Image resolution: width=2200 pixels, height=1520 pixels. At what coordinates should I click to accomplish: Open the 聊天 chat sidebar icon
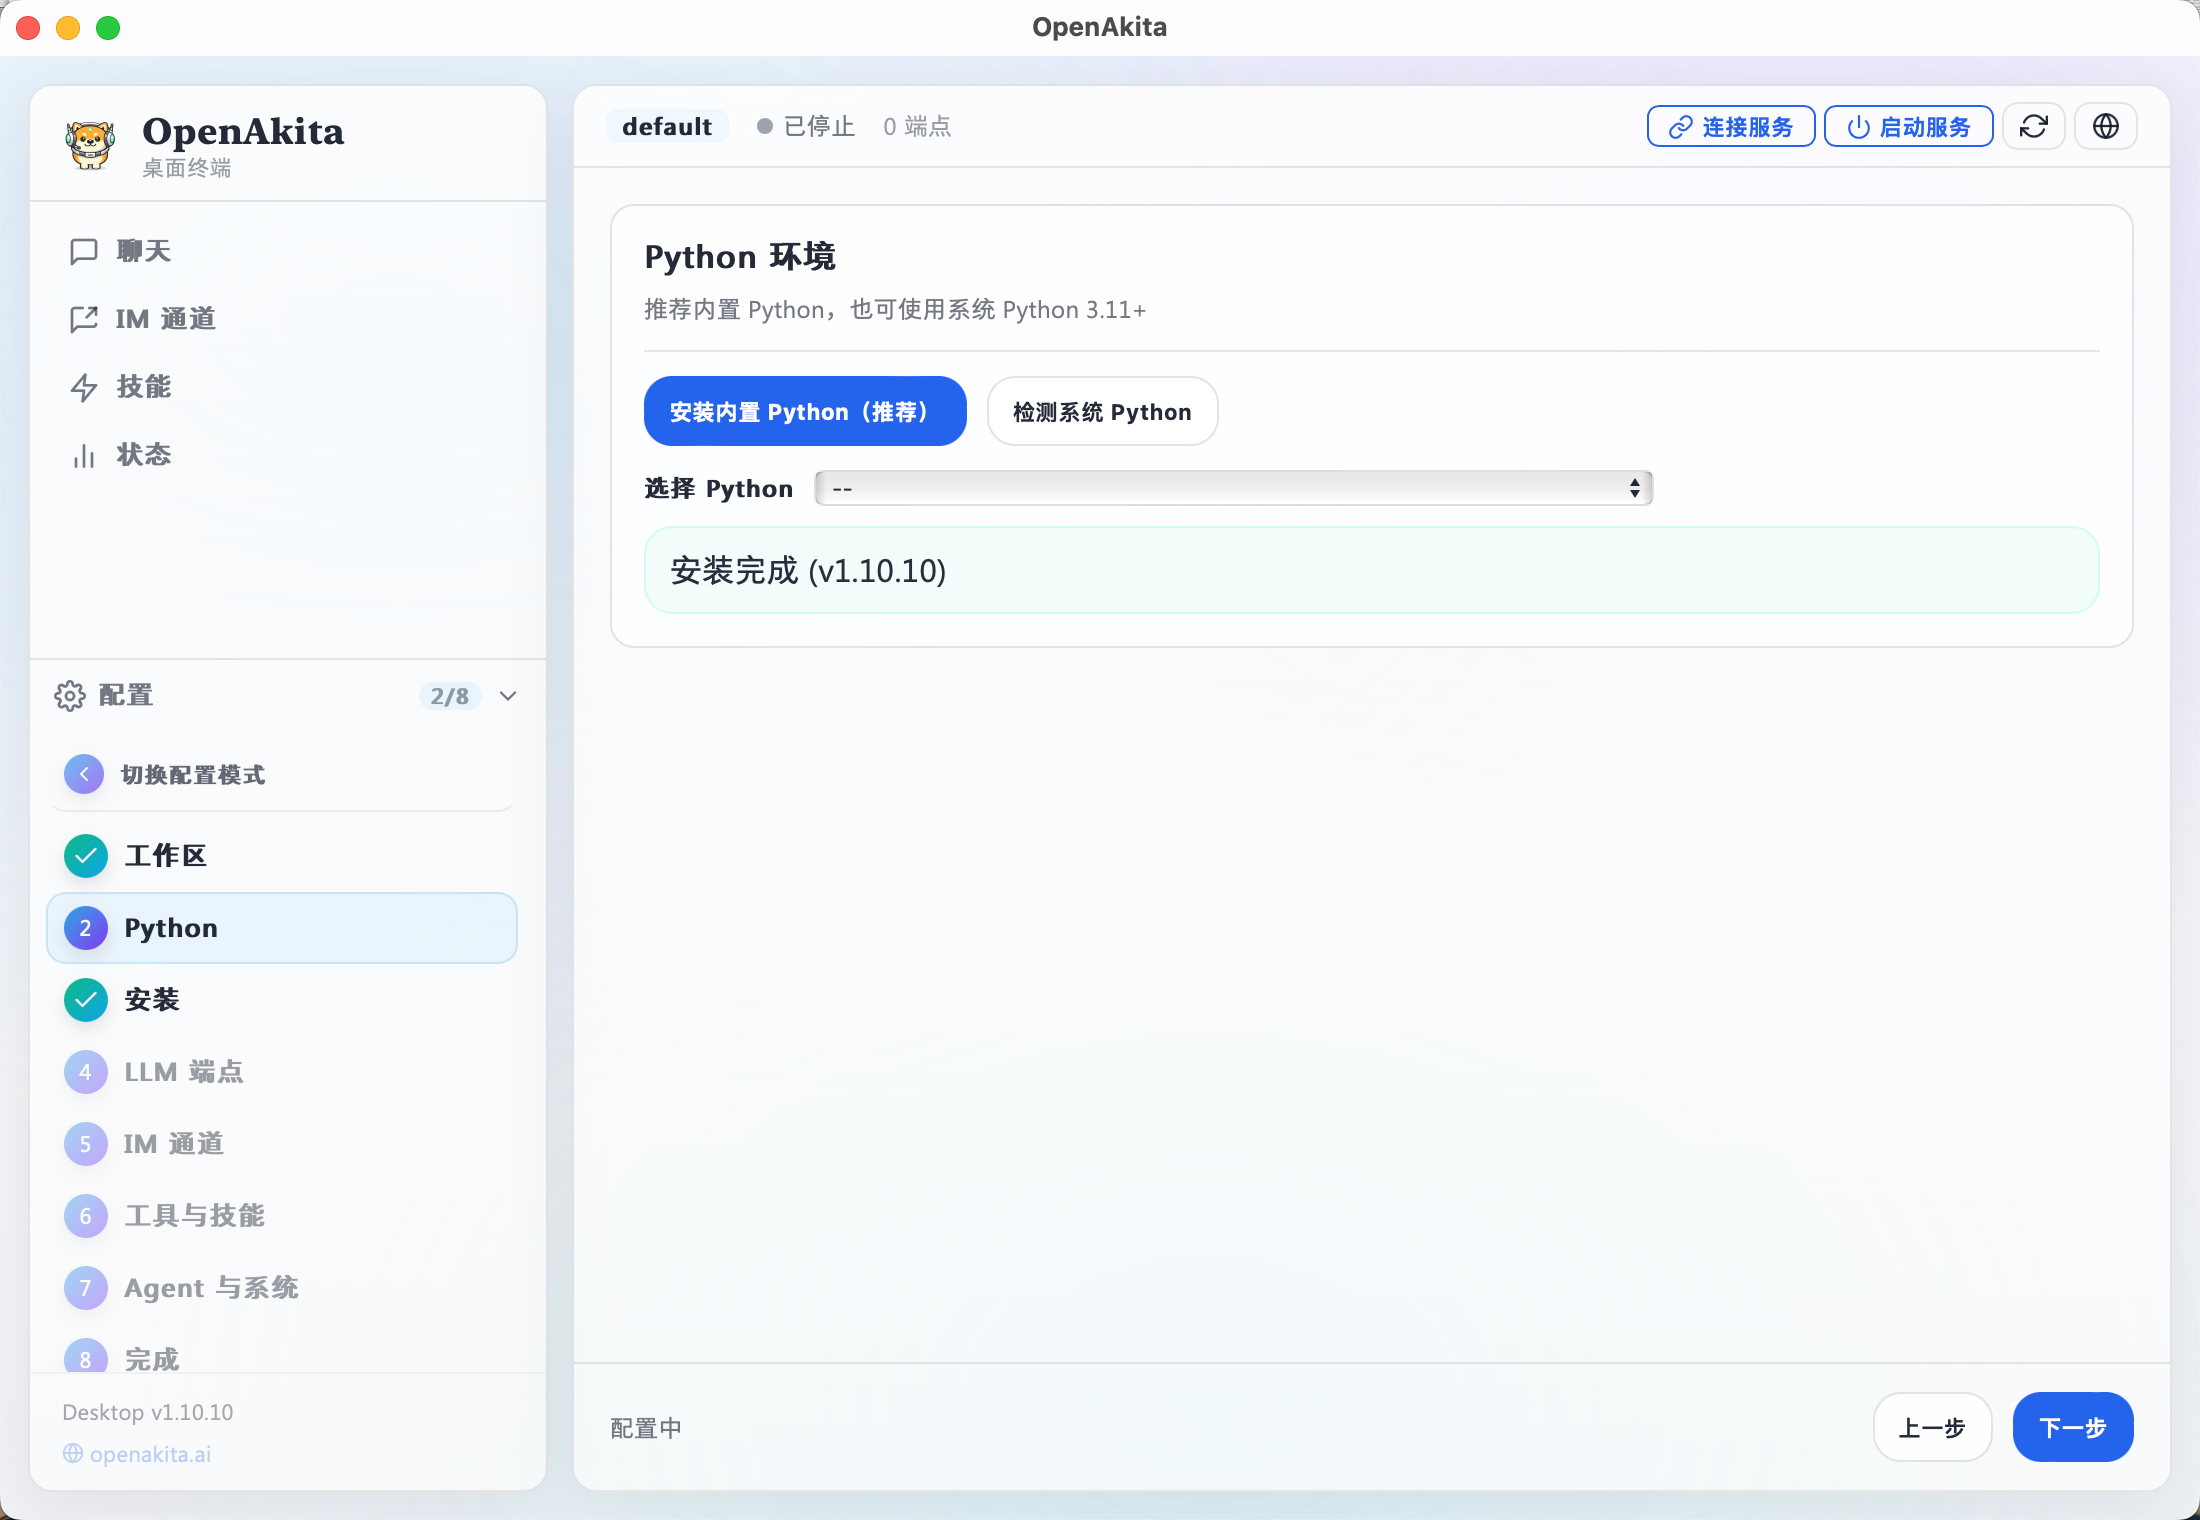coord(85,251)
